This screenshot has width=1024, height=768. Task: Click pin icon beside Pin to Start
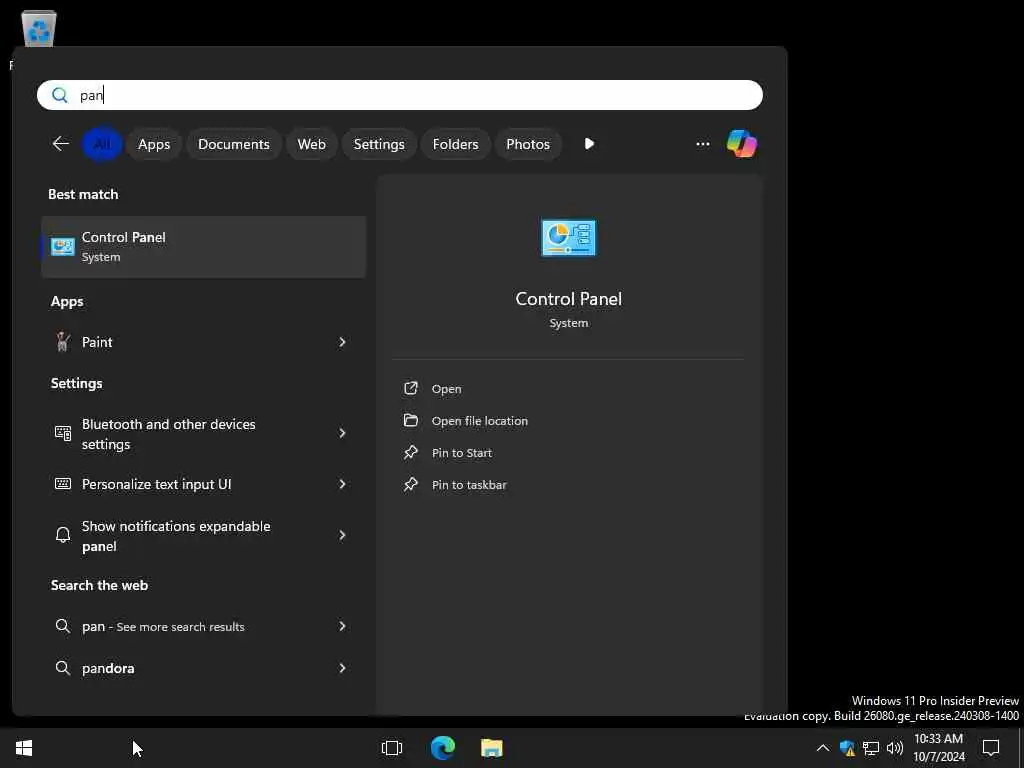[411, 453]
